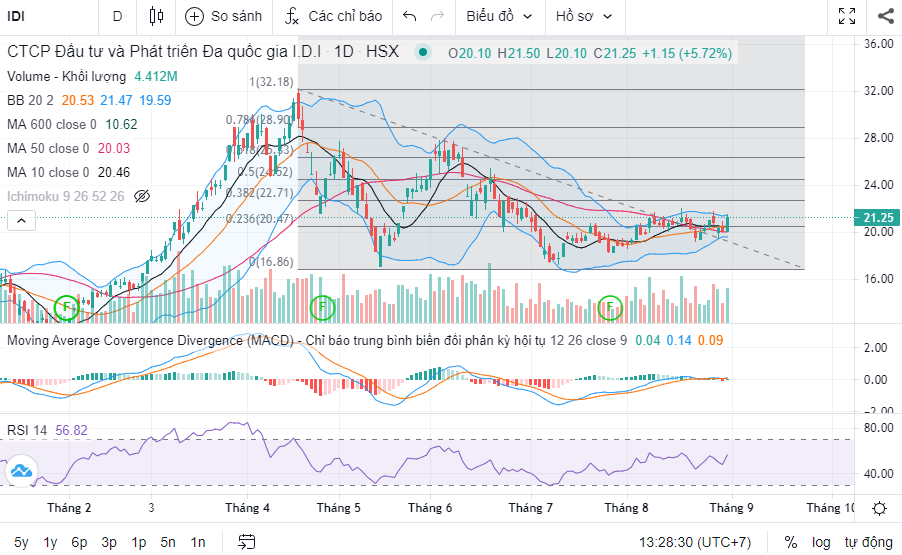902x555 pixels.
Task: Click the redo arrow in toolbar
Action: [x=437, y=16]
